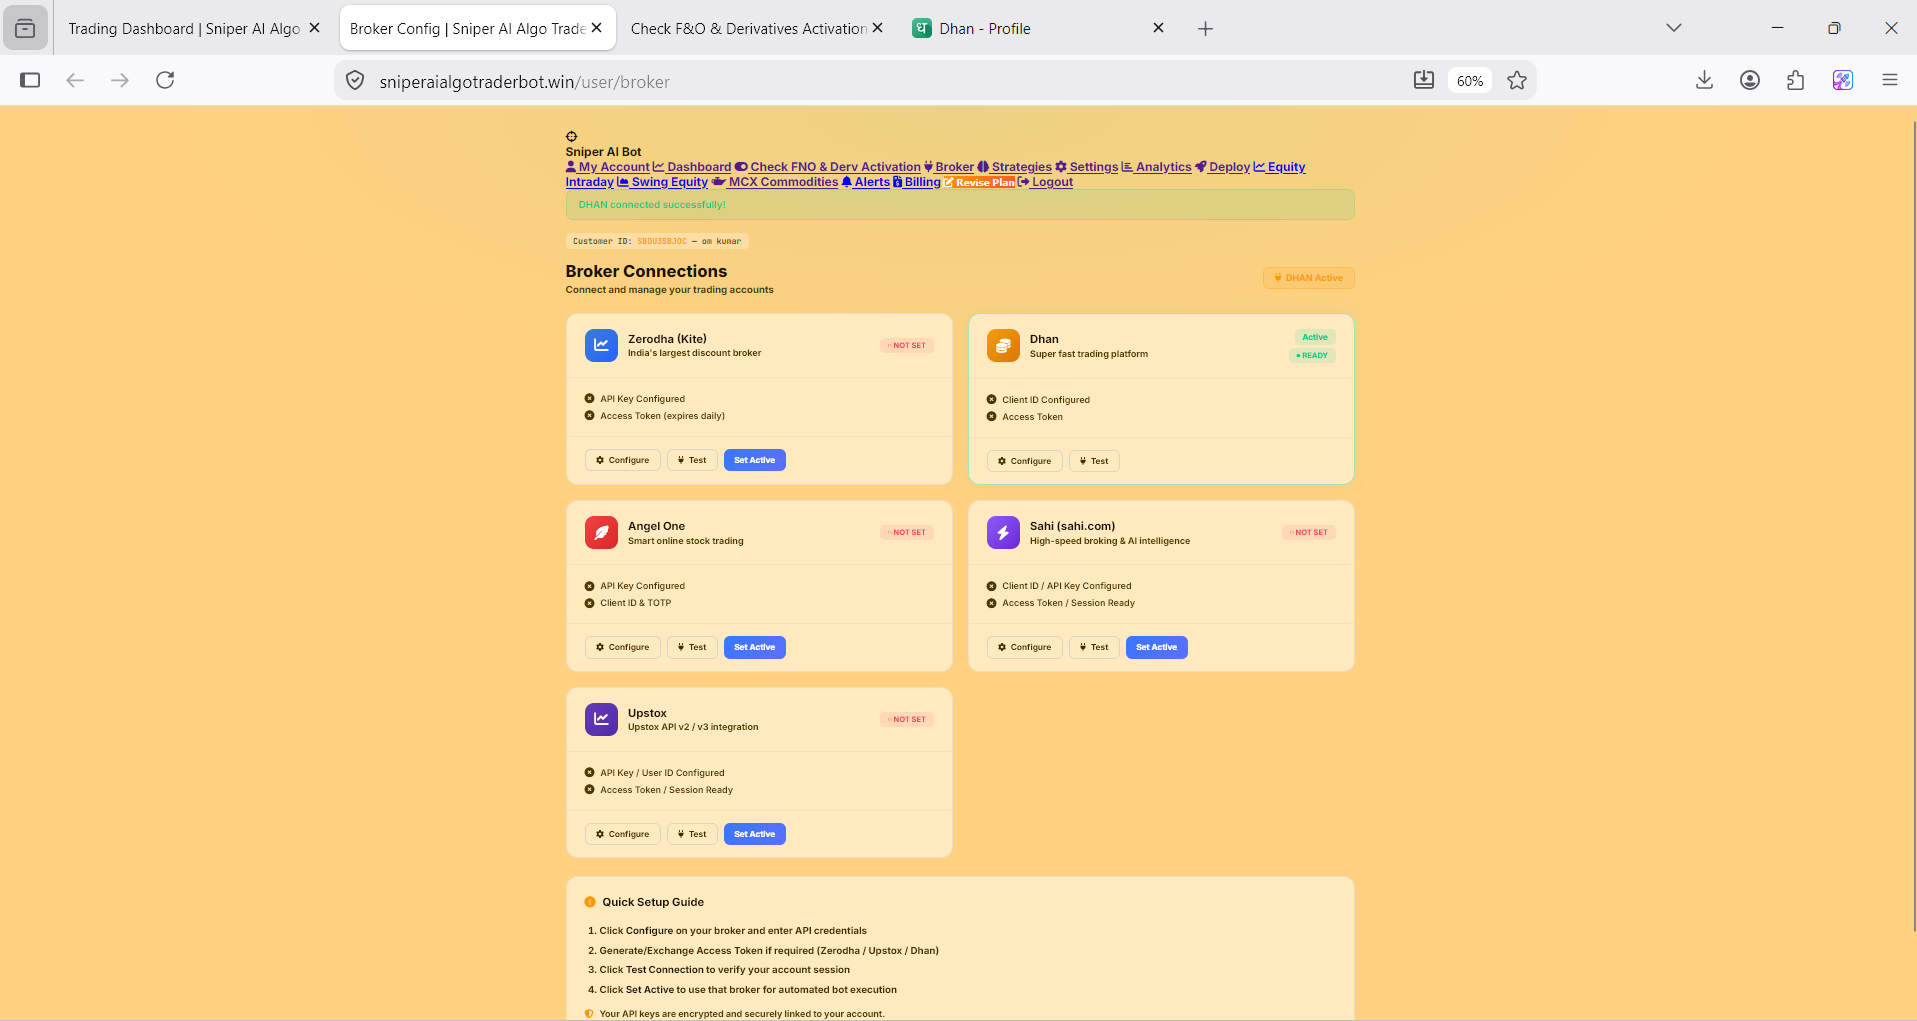Click the DHAN Active status badge

1308,278
